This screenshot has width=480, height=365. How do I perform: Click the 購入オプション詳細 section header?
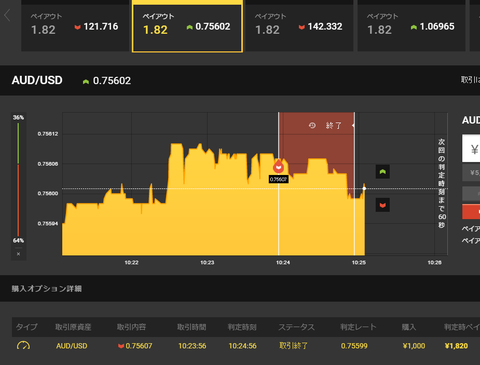[47, 289]
